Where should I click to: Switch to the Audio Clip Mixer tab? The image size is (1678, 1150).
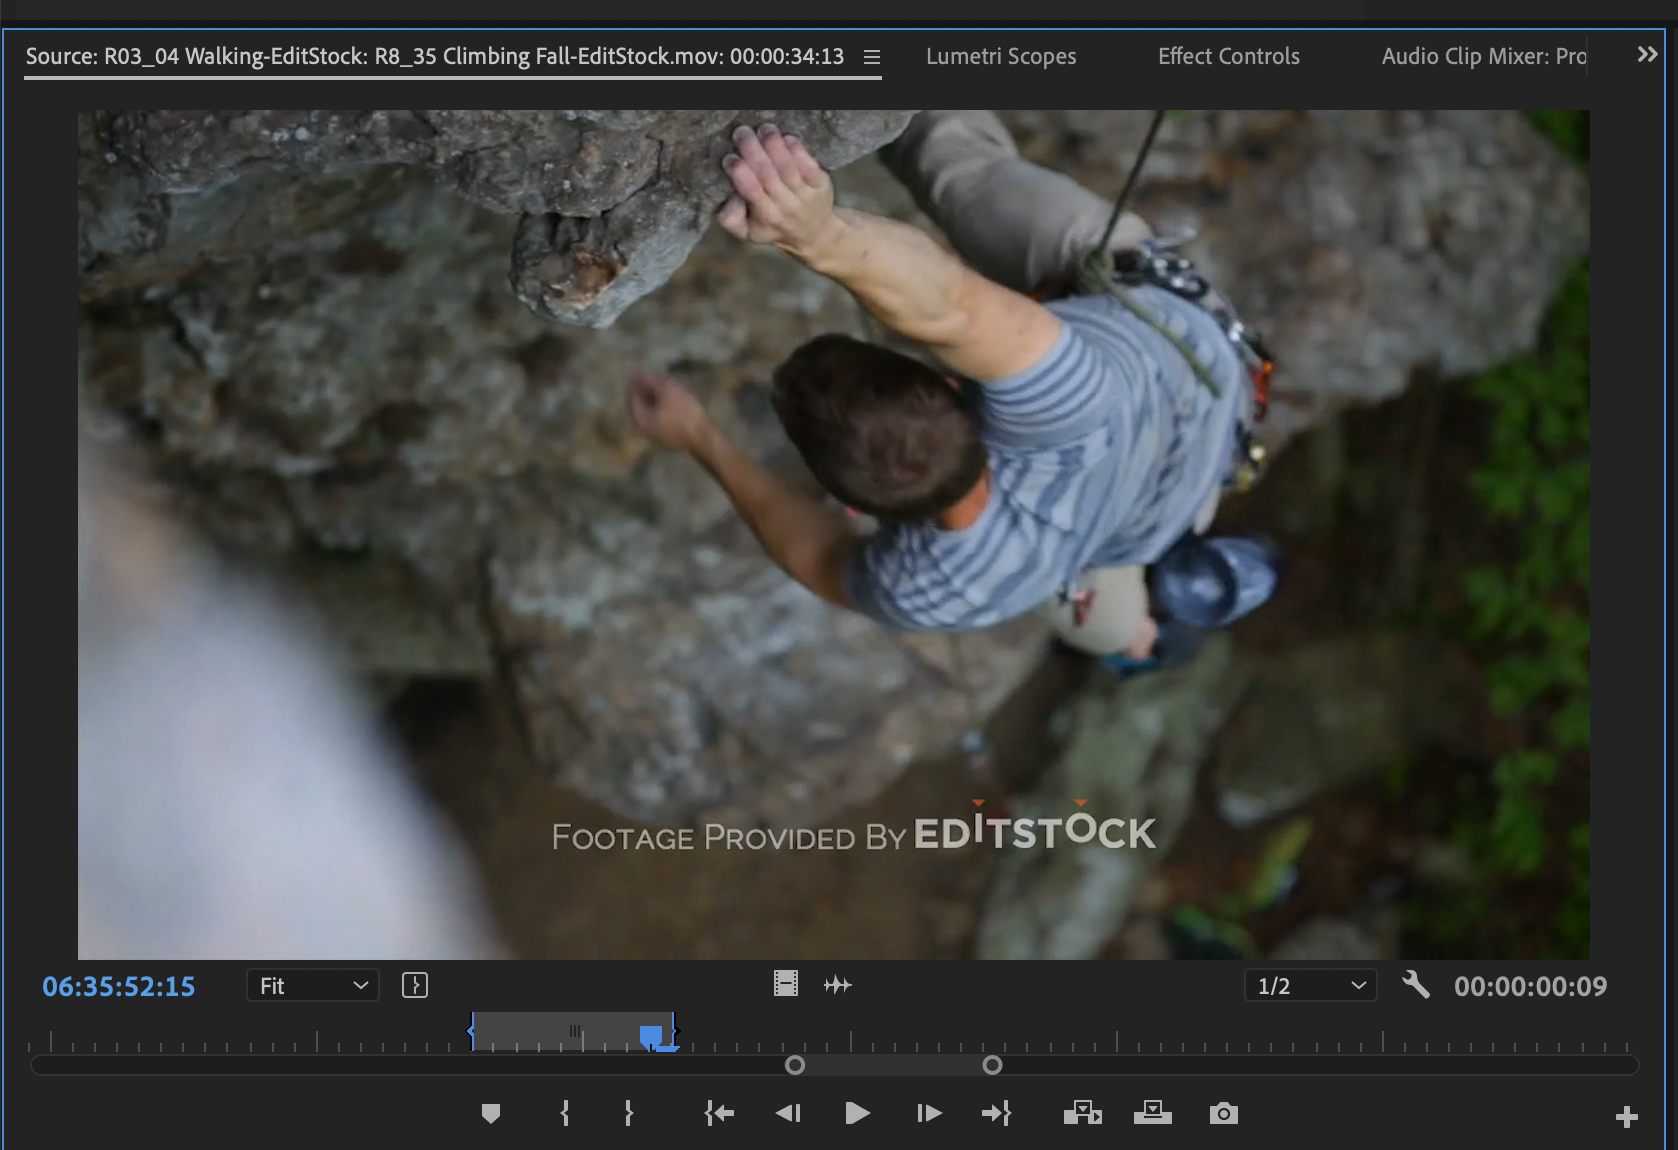click(x=1484, y=56)
